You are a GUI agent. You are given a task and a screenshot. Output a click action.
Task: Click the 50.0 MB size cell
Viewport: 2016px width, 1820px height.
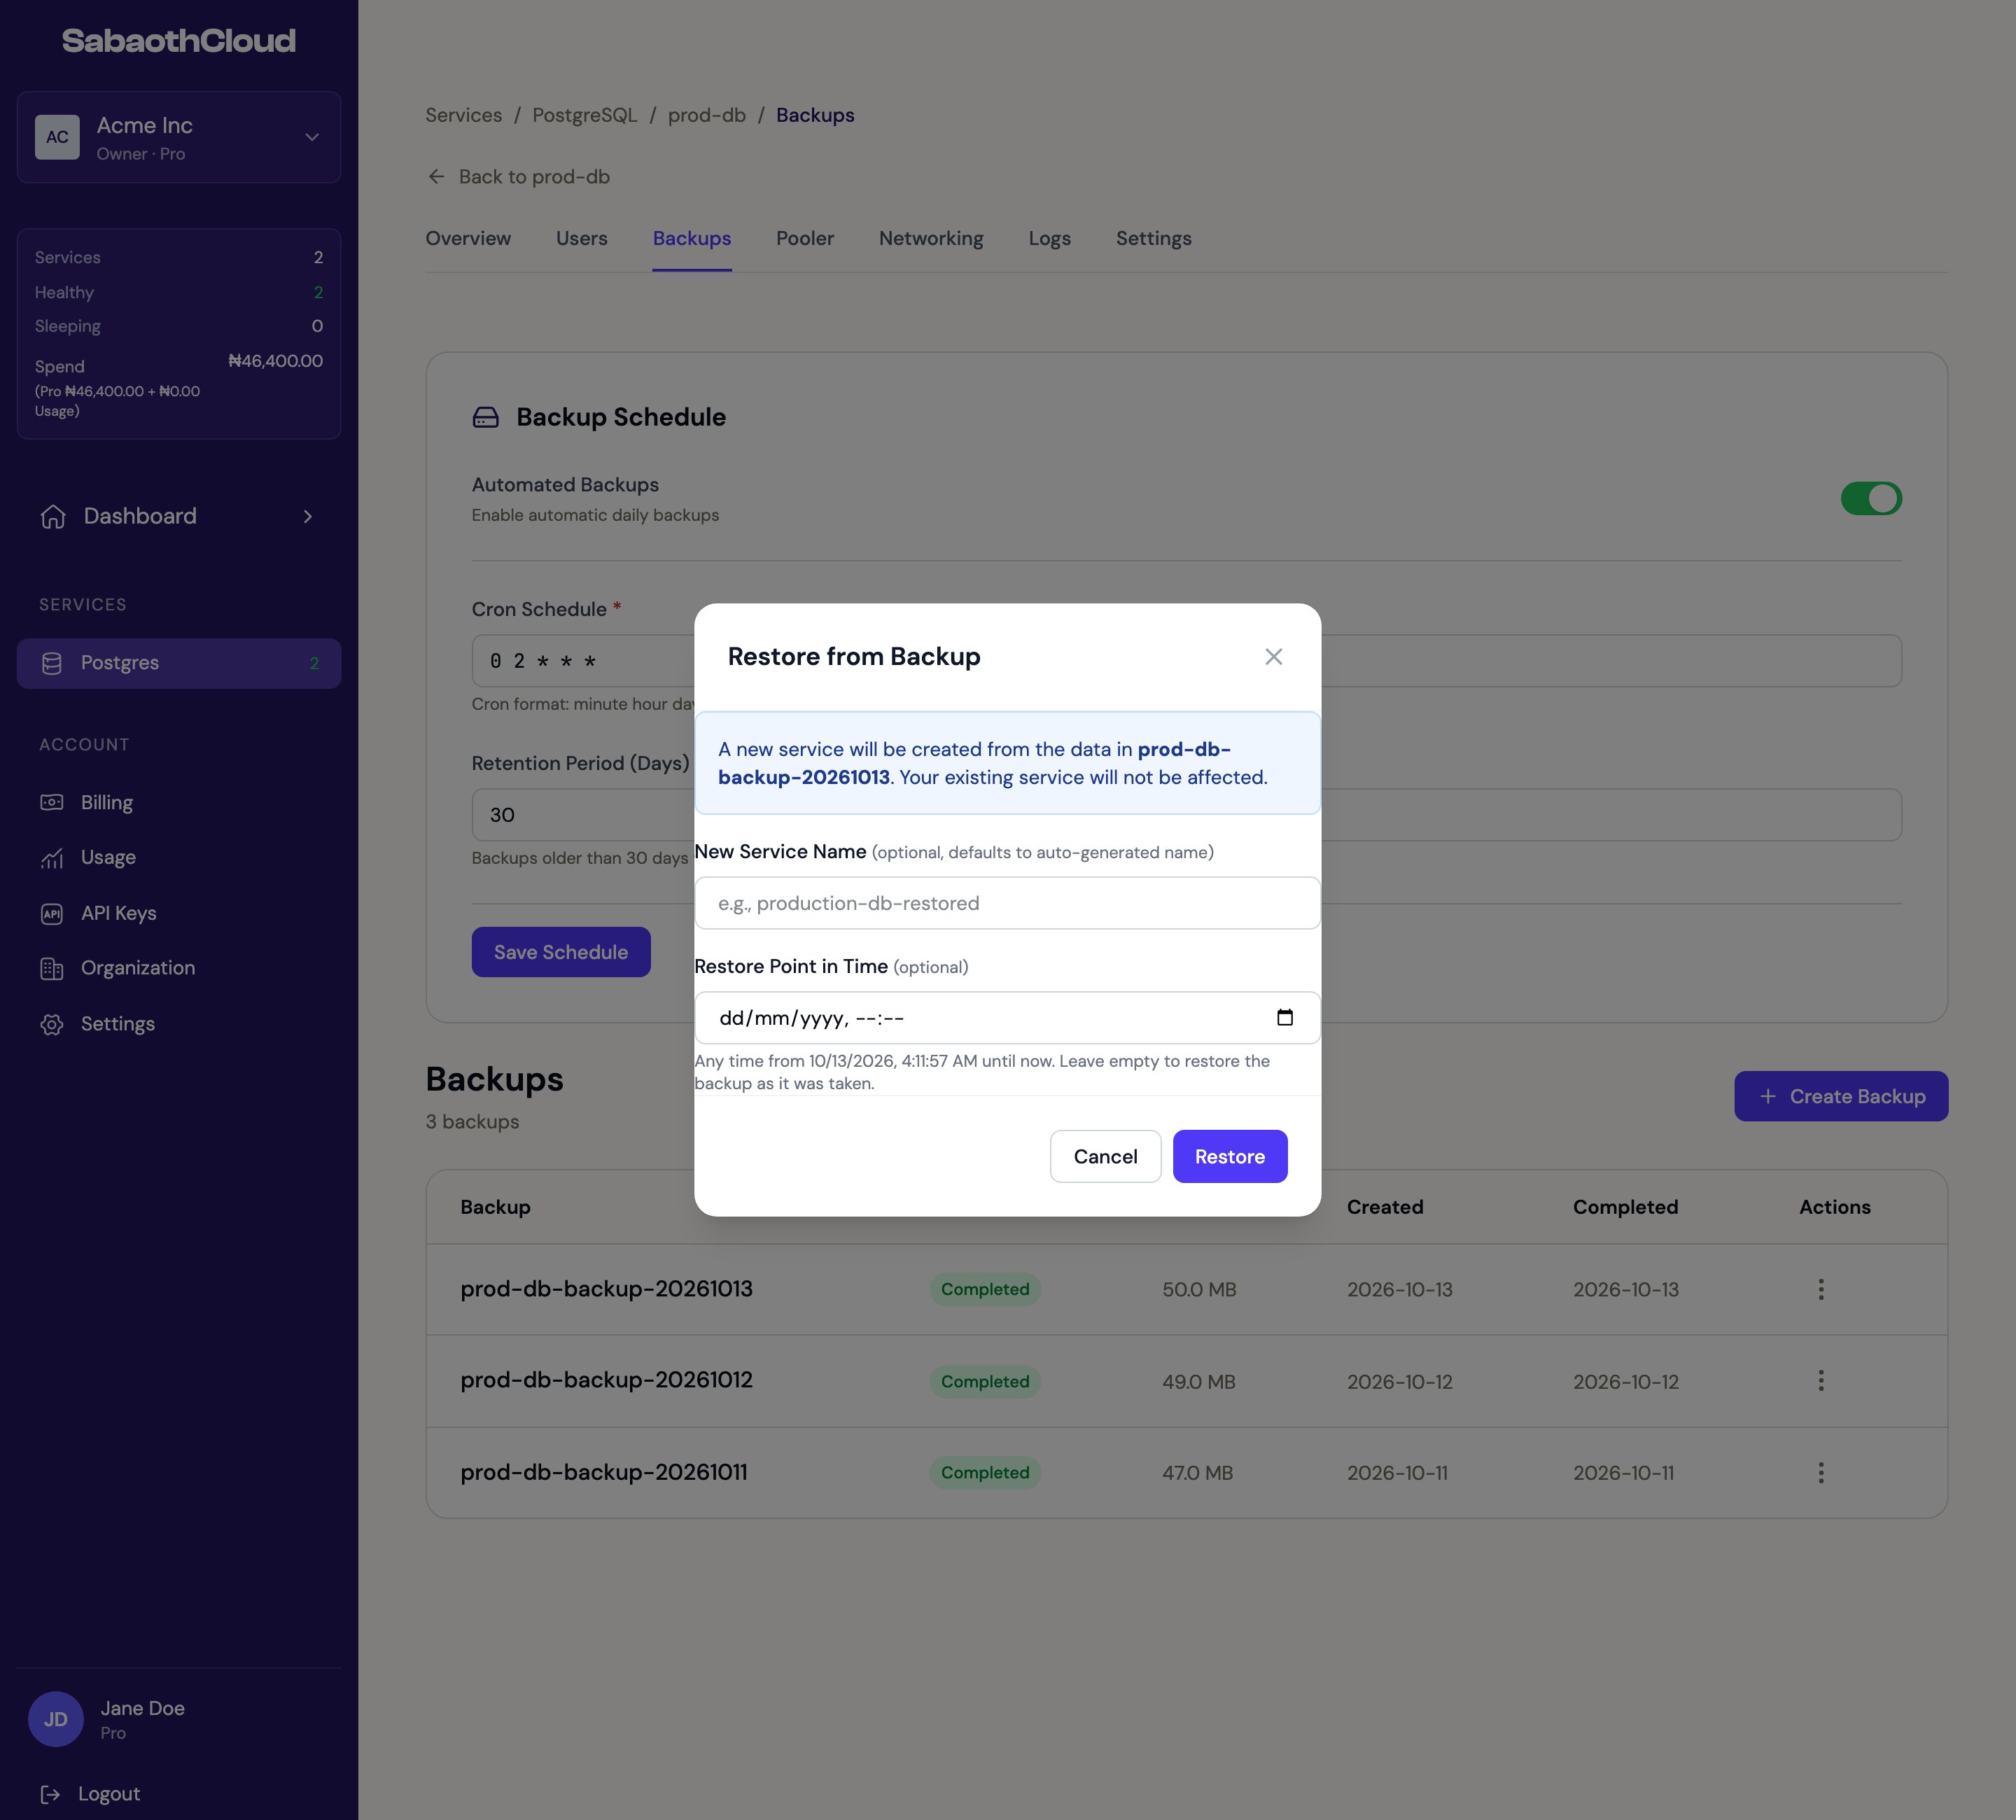click(1199, 1289)
